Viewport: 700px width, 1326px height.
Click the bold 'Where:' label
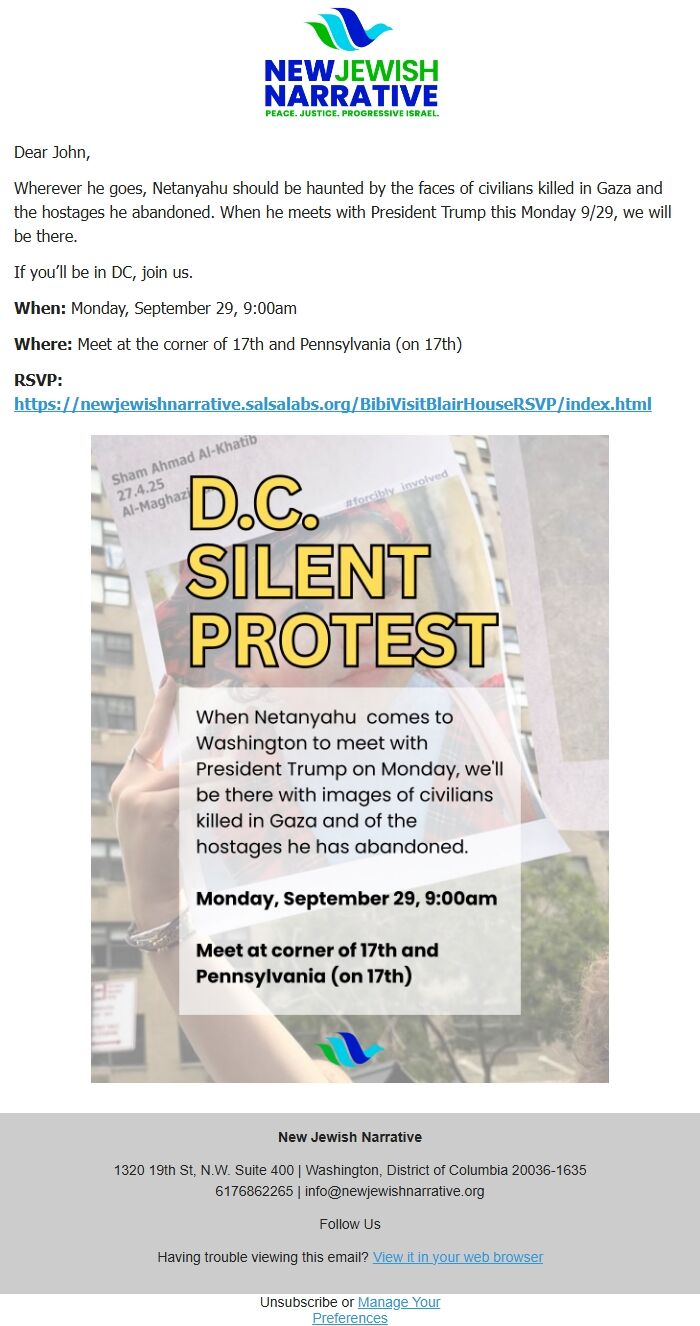tap(43, 344)
